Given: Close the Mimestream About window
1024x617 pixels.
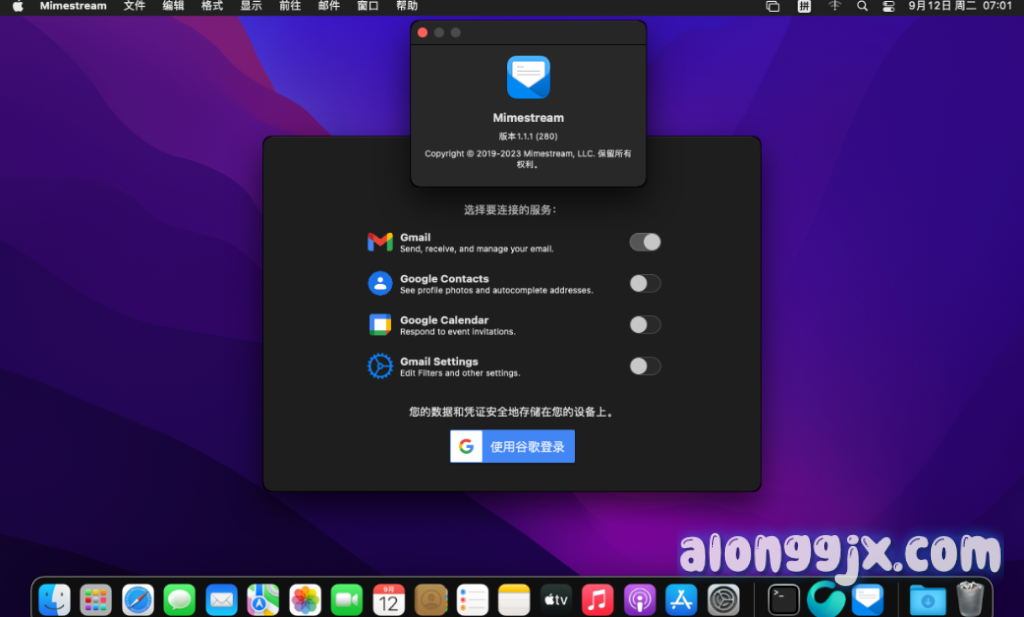Looking at the screenshot, I should [423, 33].
